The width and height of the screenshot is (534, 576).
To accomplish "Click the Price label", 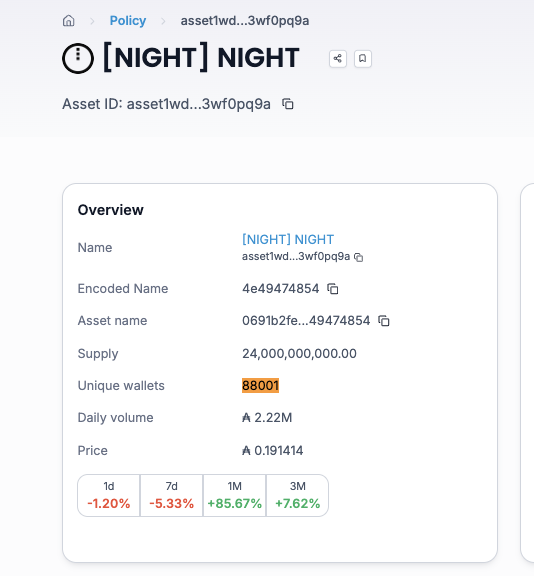I will click(93, 450).
